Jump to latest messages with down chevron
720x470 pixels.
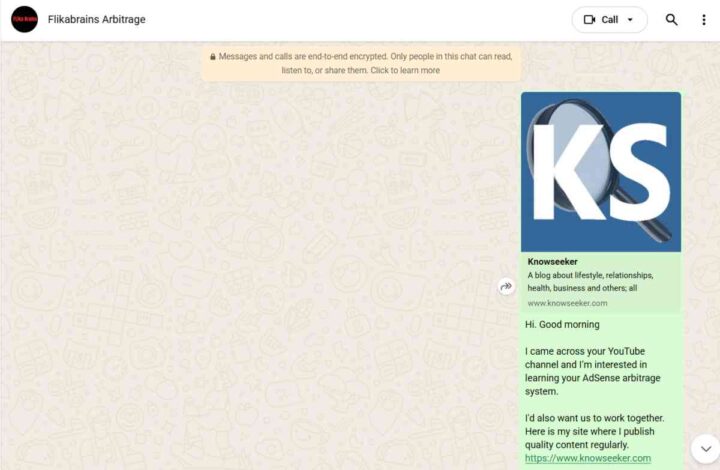[x=706, y=448]
